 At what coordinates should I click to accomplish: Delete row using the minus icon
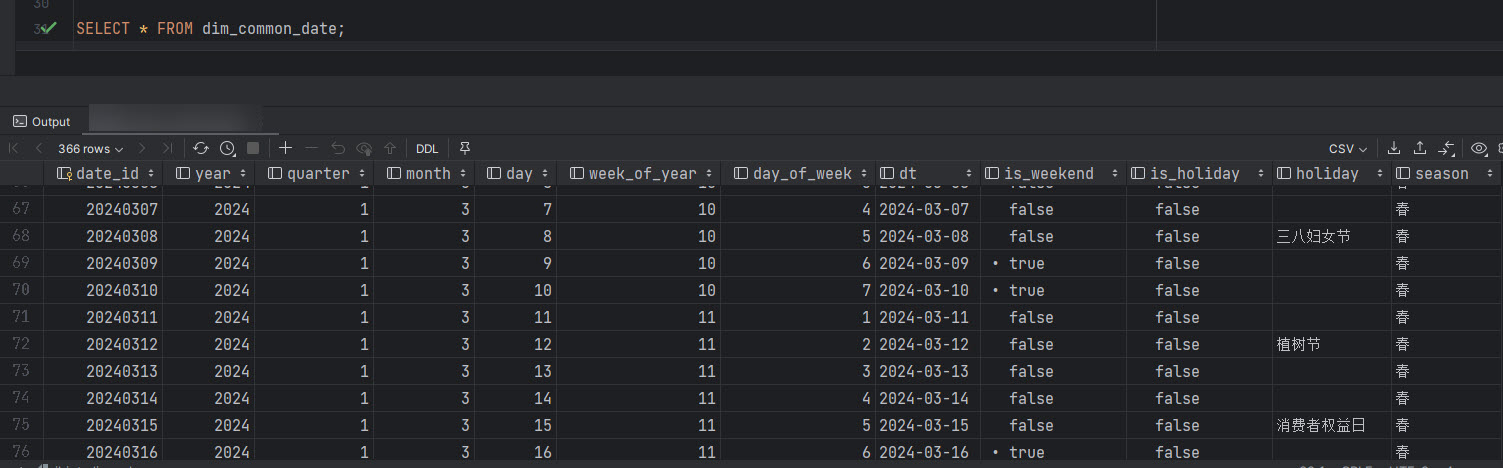311,148
